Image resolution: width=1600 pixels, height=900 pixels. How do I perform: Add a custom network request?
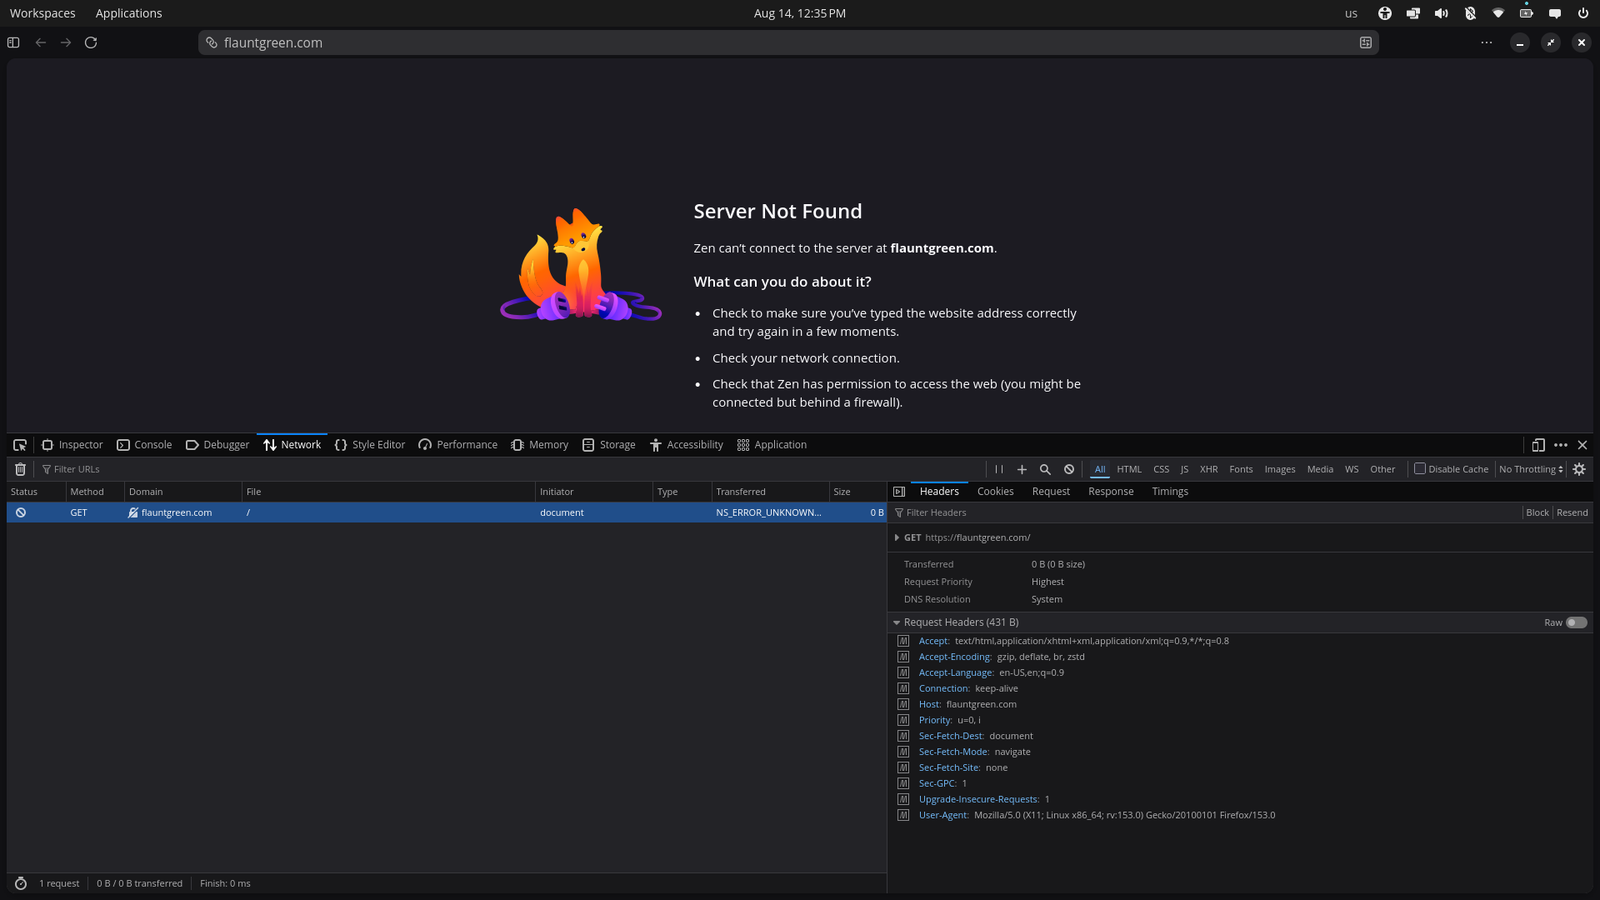(x=1022, y=469)
